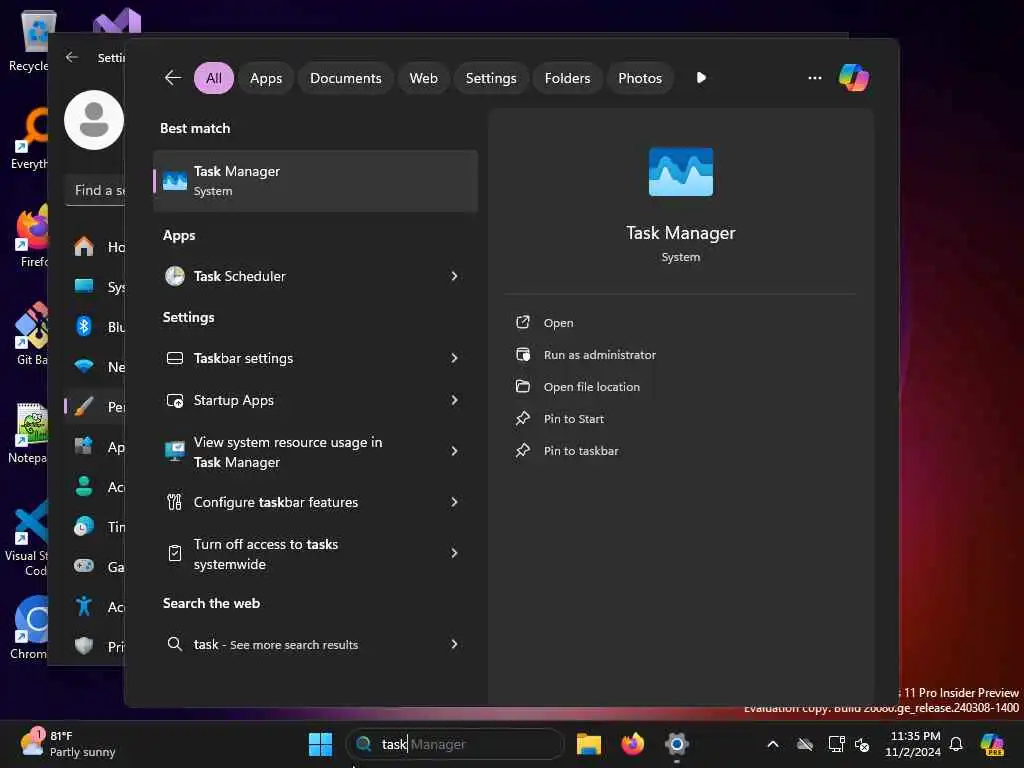Open the clock showing 11:35 PM
This screenshot has height=768, width=1024.
913,744
